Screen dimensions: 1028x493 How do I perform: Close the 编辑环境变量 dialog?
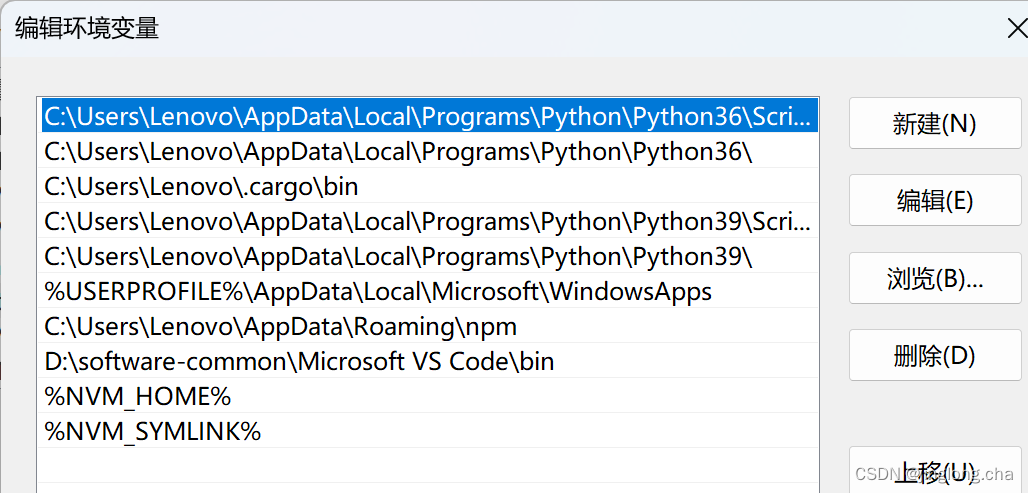[x=1018, y=30]
